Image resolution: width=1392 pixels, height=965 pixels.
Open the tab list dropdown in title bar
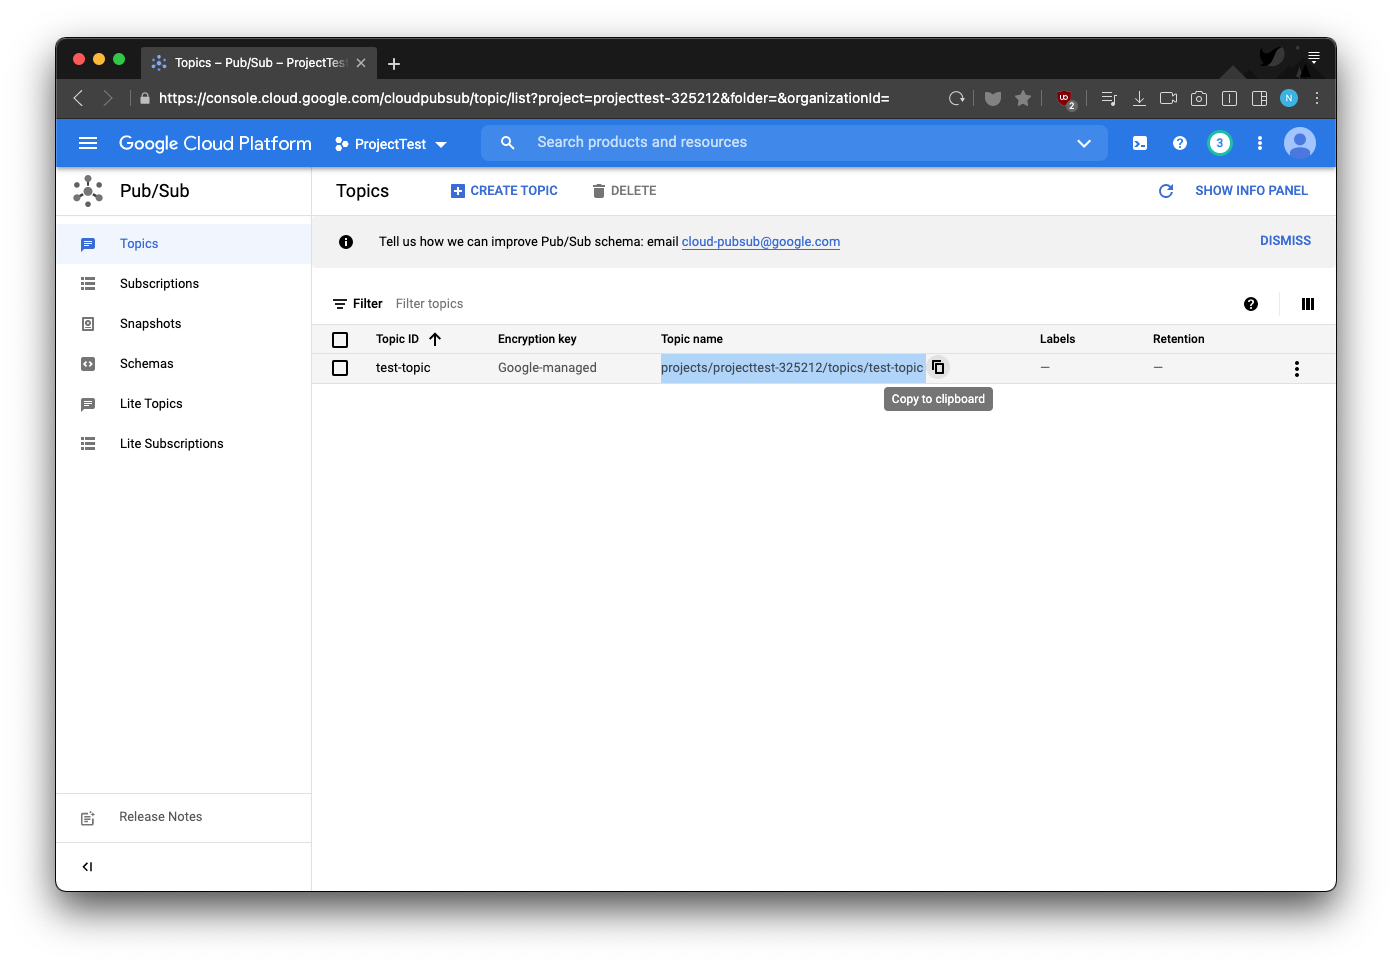[x=1314, y=58]
